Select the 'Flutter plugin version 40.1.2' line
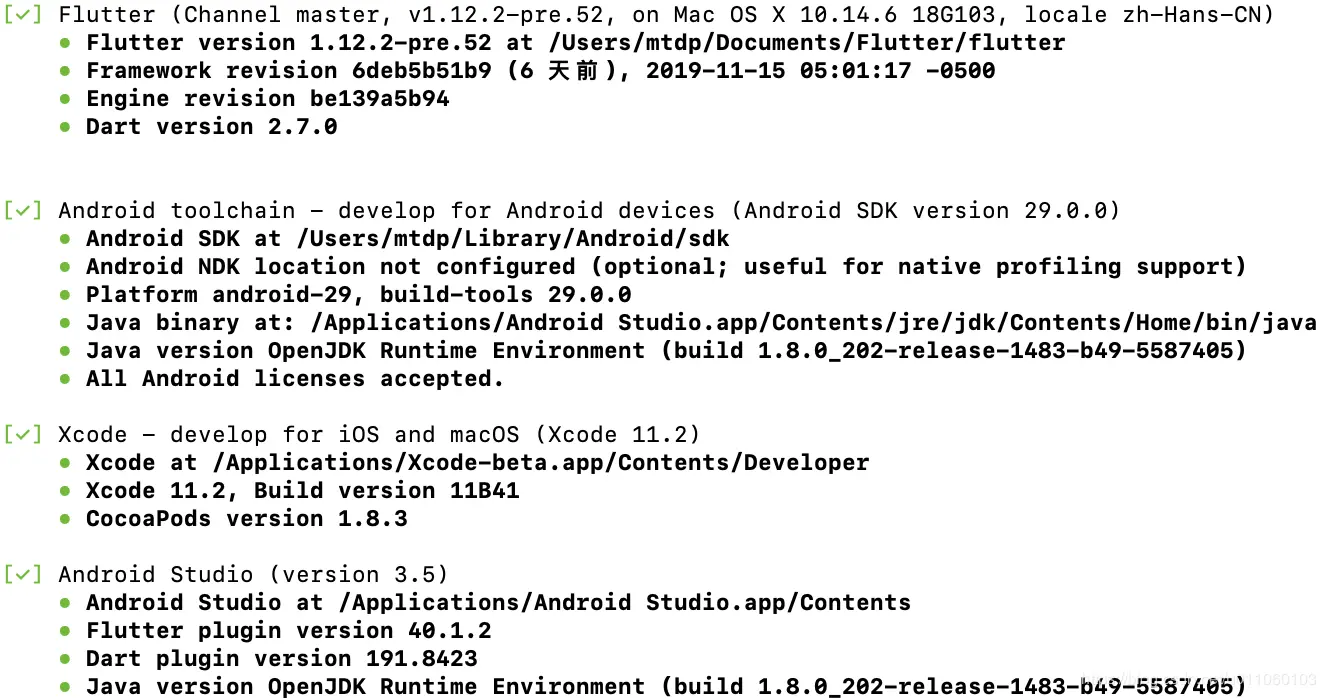1326x698 pixels. click(x=289, y=631)
